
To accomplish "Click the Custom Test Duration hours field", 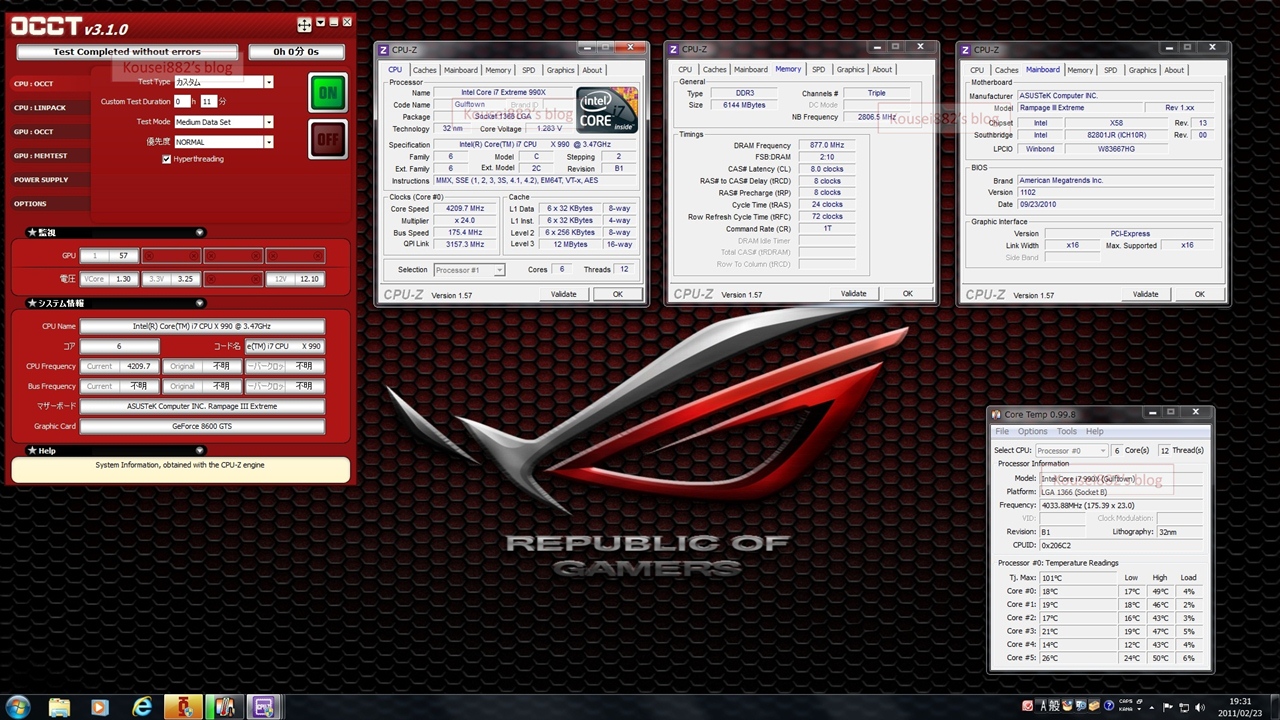I will click(181, 102).
